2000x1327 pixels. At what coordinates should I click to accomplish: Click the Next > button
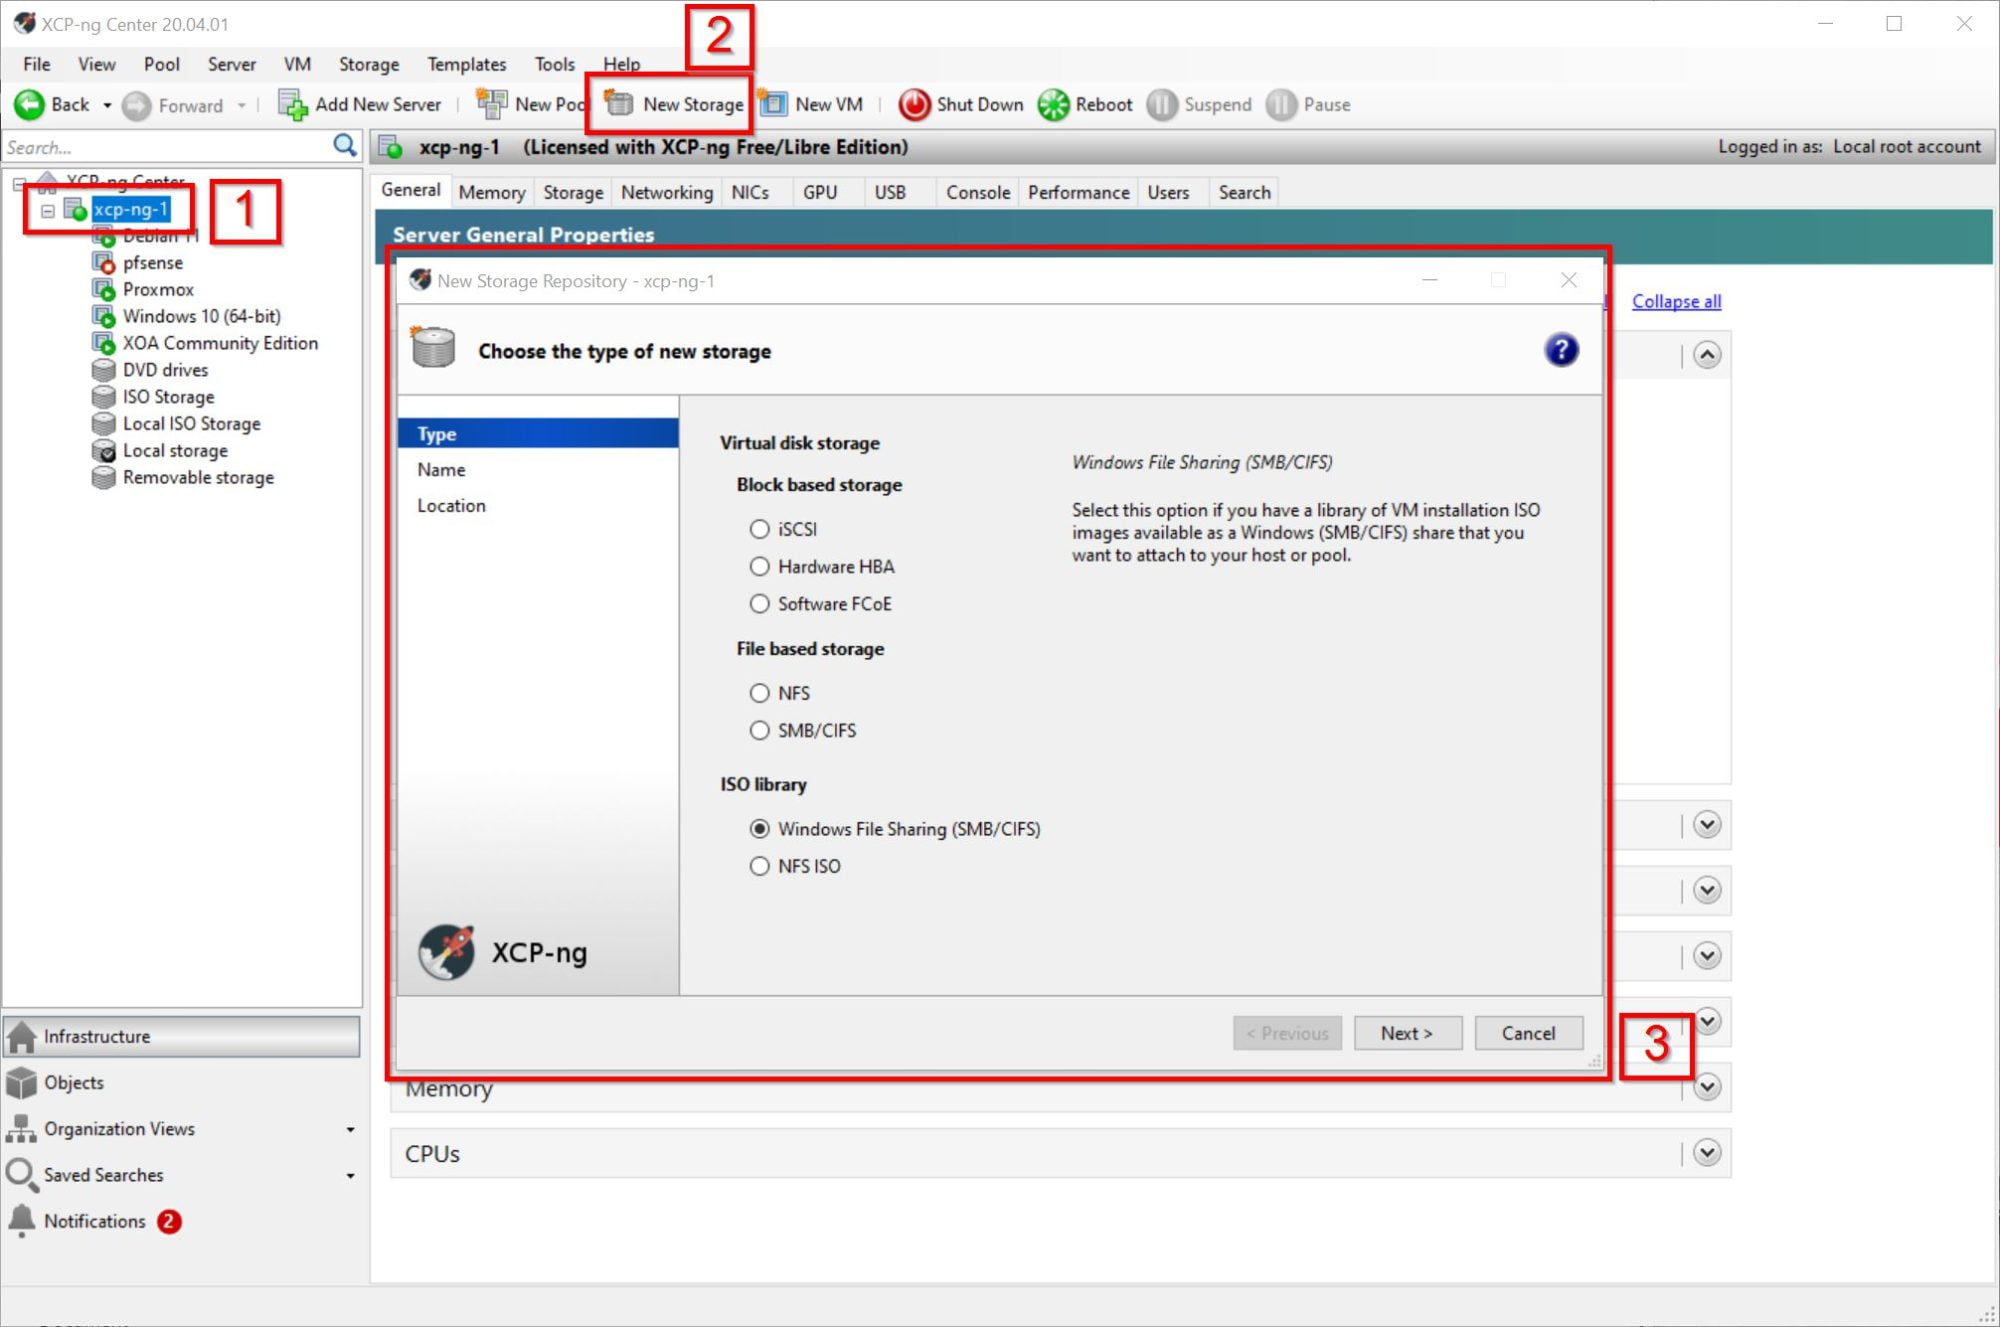pos(1407,1033)
